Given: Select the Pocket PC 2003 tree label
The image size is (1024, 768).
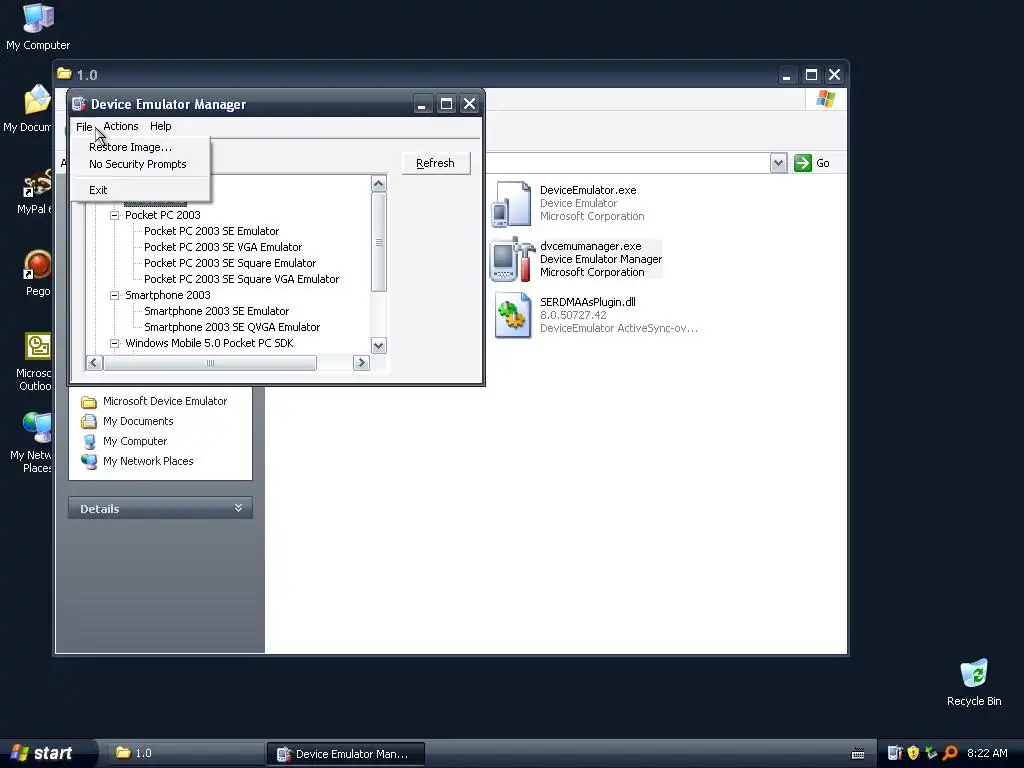Looking at the screenshot, I should tap(163, 215).
